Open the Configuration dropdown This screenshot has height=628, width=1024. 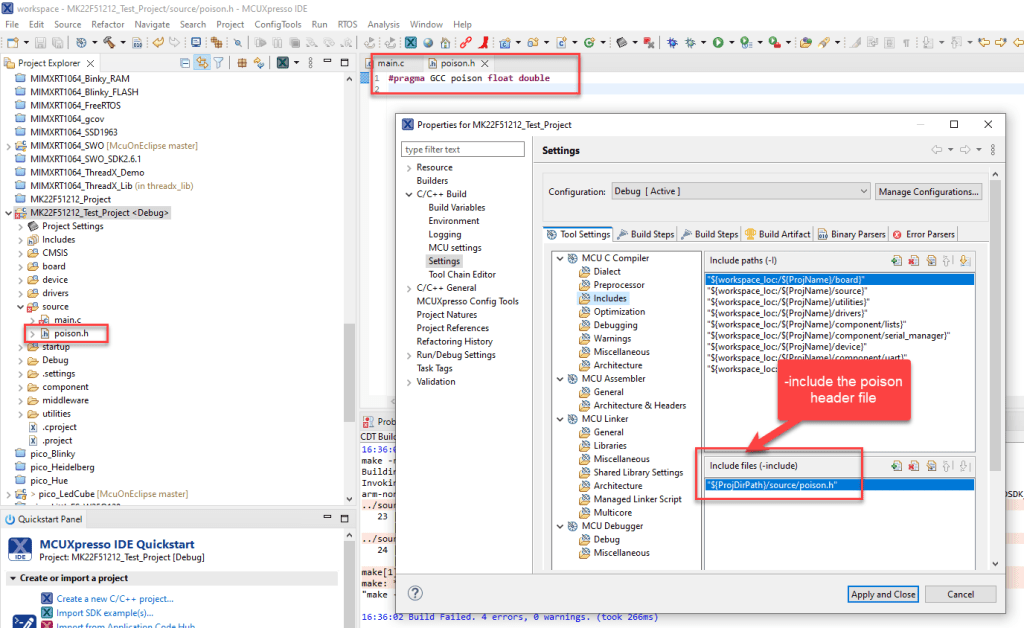click(739, 192)
